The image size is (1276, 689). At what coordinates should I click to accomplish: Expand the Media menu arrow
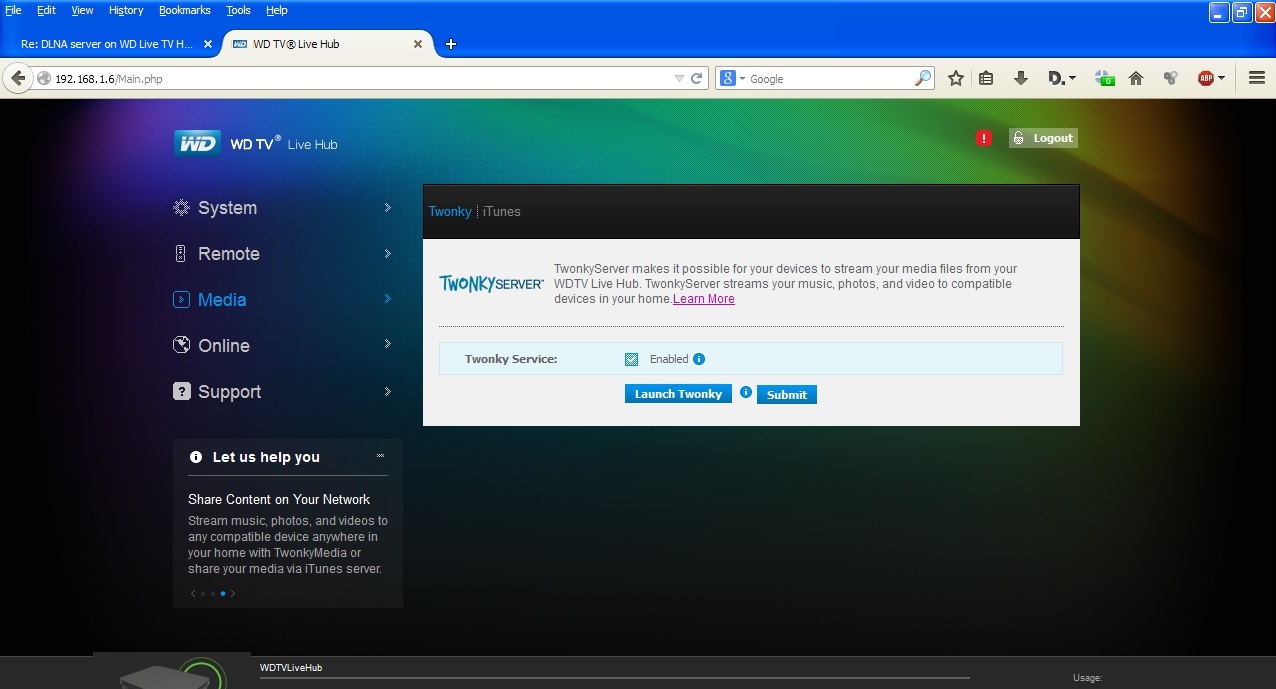388,299
